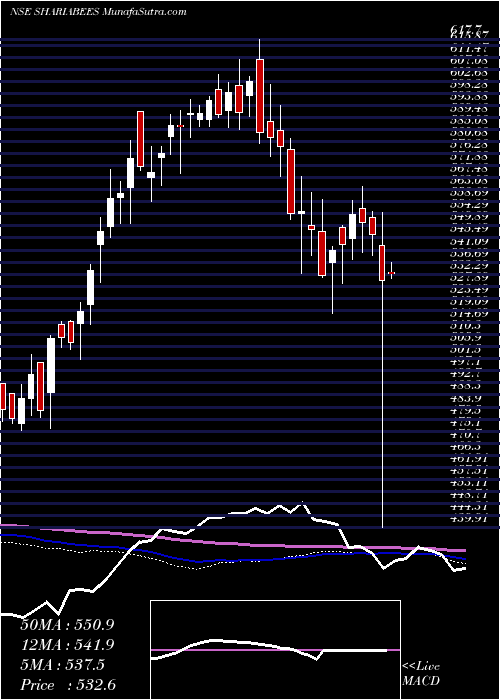Image resolution: width=500 pixels, height=700 pixels.
Task: Click the 444.31 price axis label
Action: 468,508
